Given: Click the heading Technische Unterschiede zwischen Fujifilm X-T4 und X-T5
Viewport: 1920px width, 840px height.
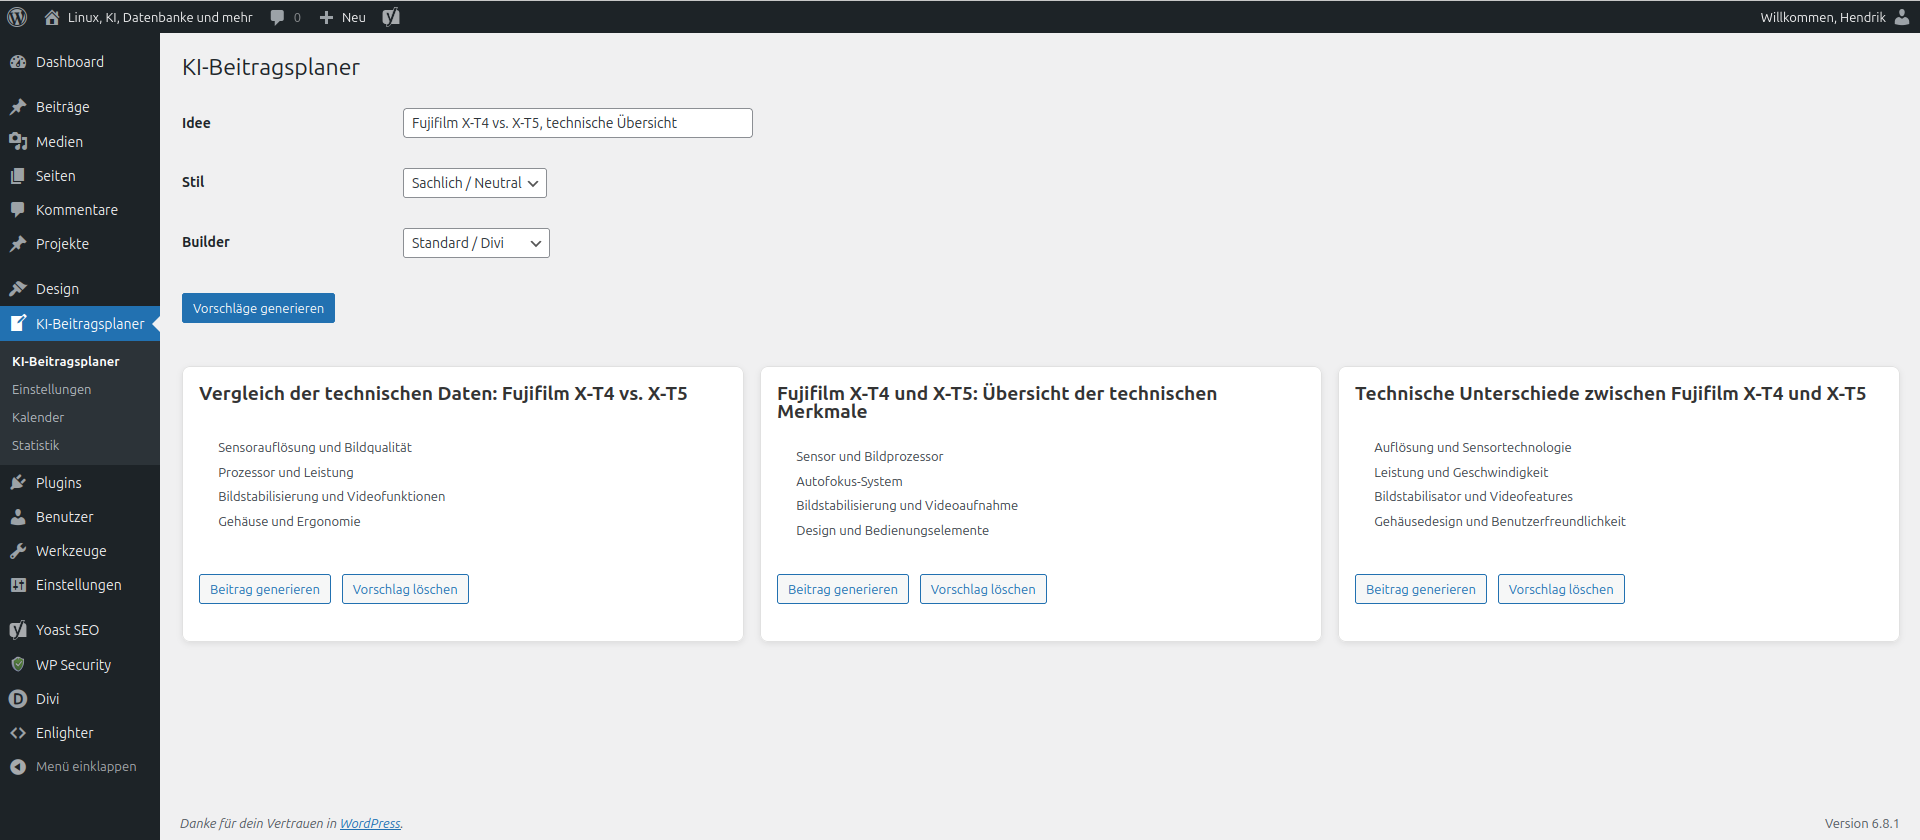Looking at the screenshot, I should 1610,394.
